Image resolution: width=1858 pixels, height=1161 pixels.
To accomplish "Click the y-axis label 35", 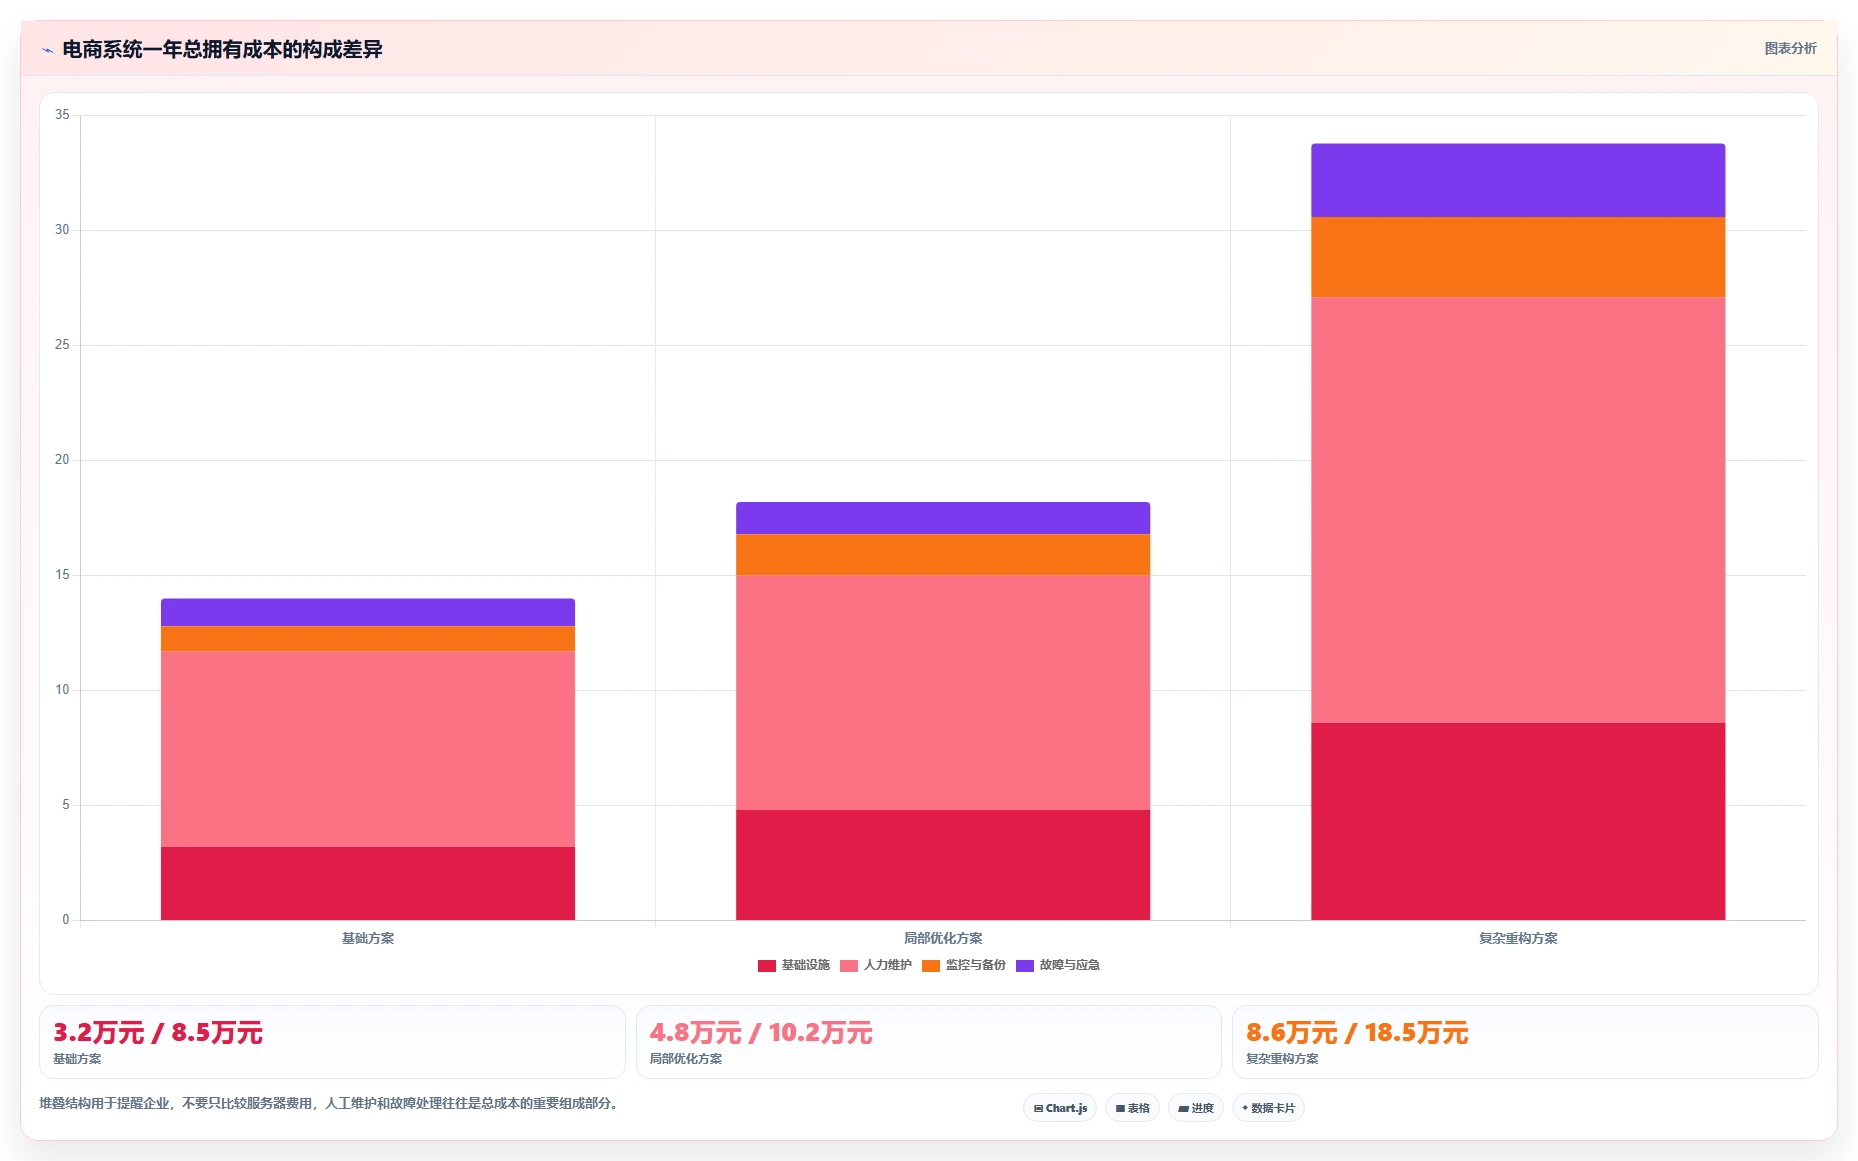I will click(x=62, y=115).
